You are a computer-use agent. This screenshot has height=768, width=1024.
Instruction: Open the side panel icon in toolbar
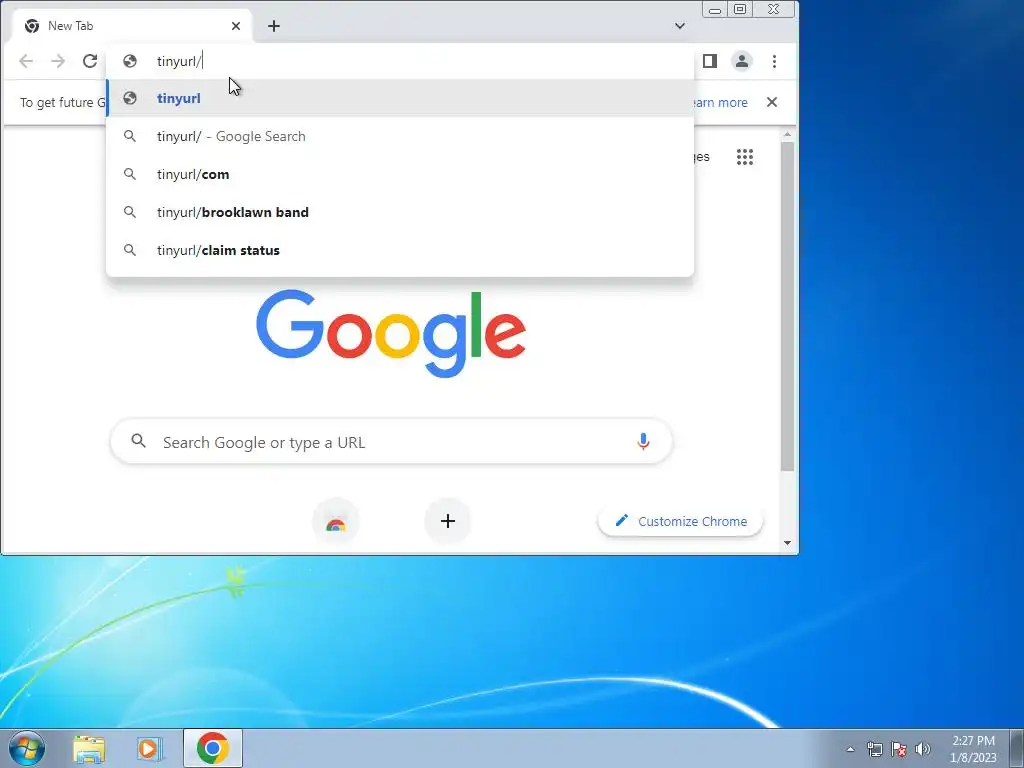pyautogui.click(x=710, y=61)
